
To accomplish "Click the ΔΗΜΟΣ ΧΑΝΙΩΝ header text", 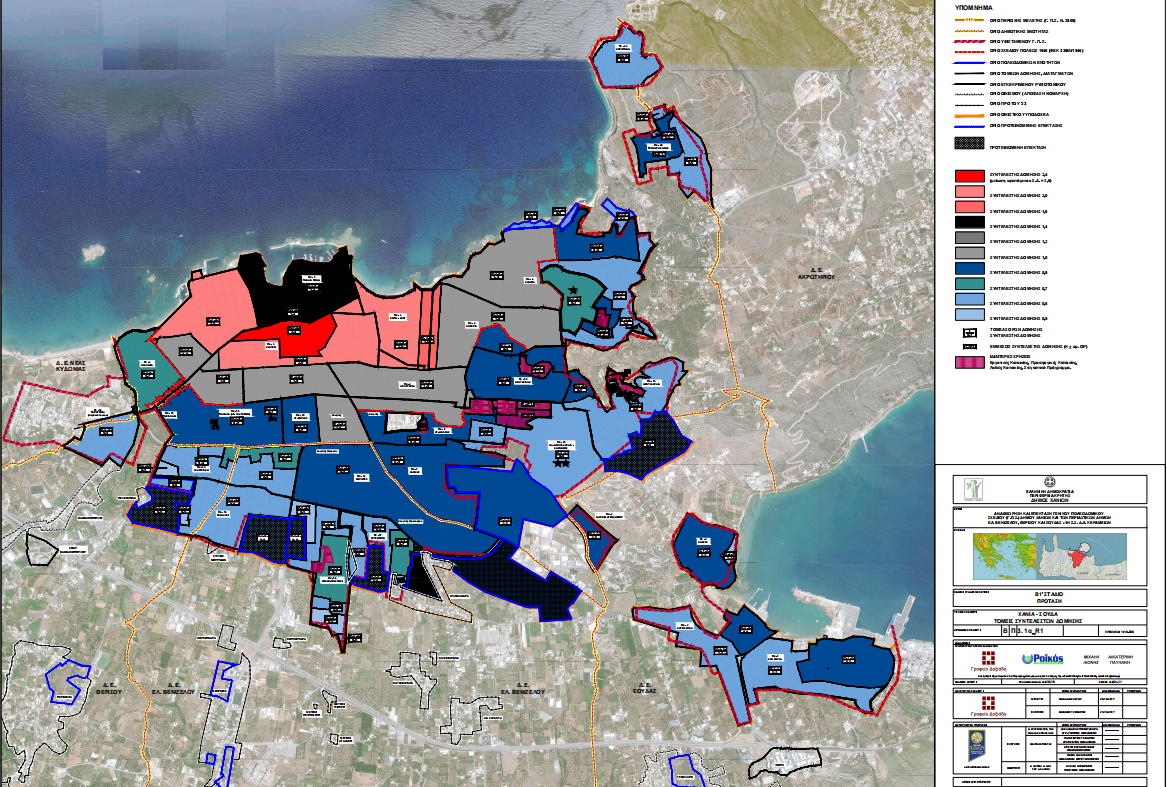I will pyautogui.click(x=1049, y=502).
